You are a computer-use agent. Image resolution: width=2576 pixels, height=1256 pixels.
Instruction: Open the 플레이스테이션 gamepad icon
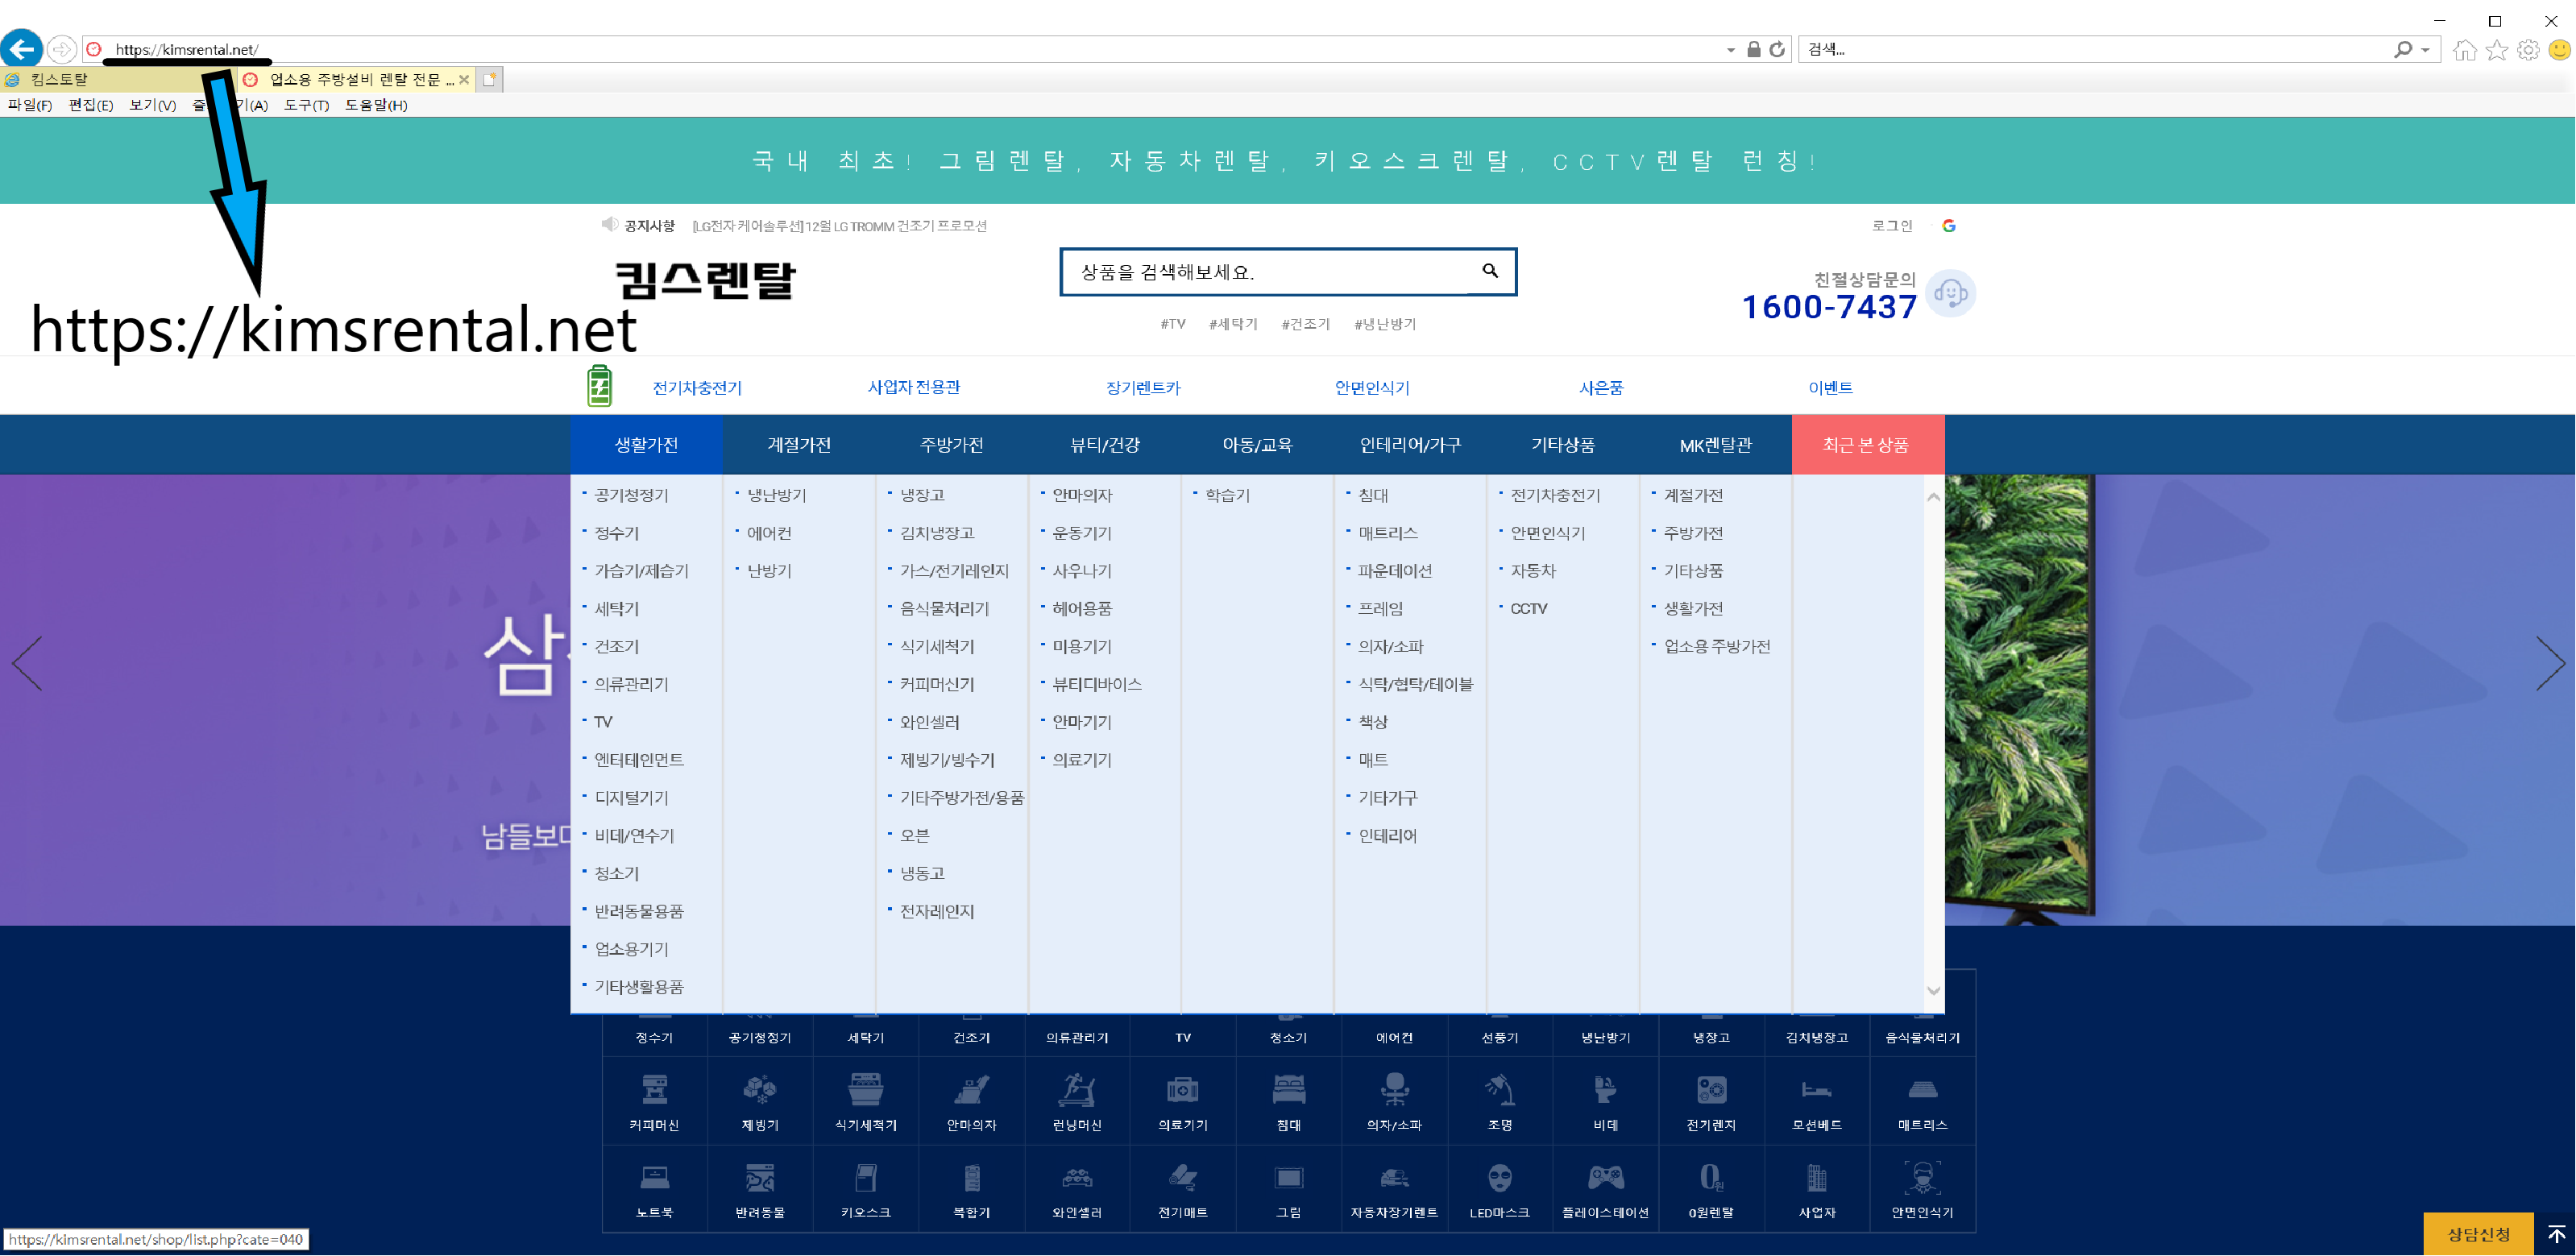1606,1177
